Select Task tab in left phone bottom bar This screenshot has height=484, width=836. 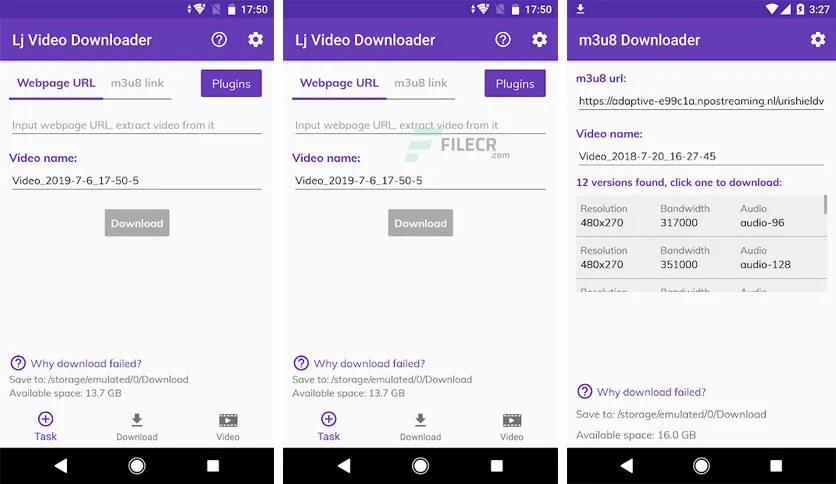click(45, 427)
